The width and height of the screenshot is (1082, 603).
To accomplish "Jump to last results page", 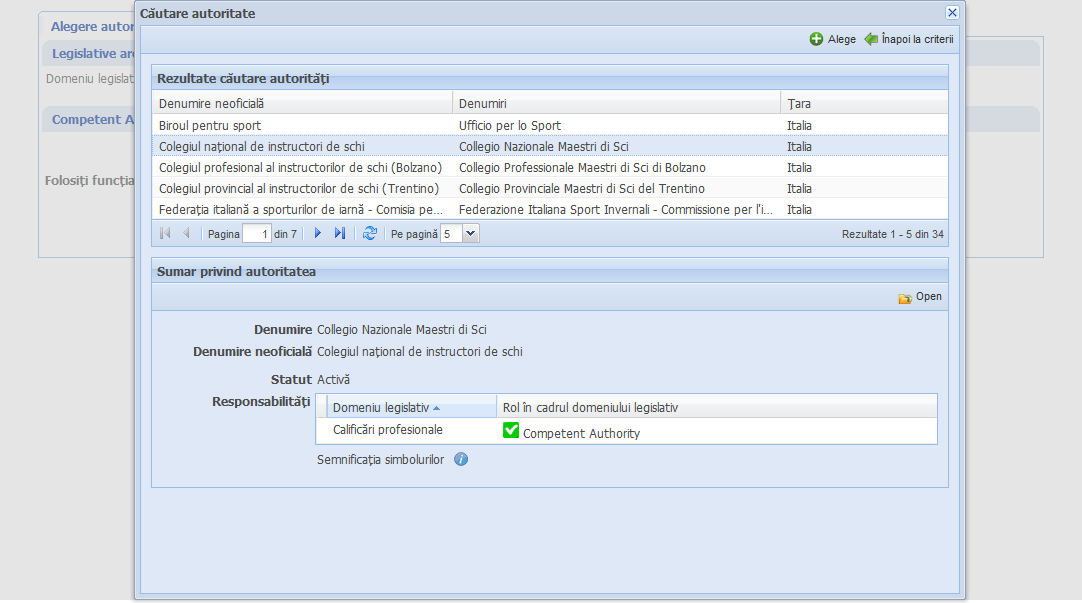I will click(340, 233).
